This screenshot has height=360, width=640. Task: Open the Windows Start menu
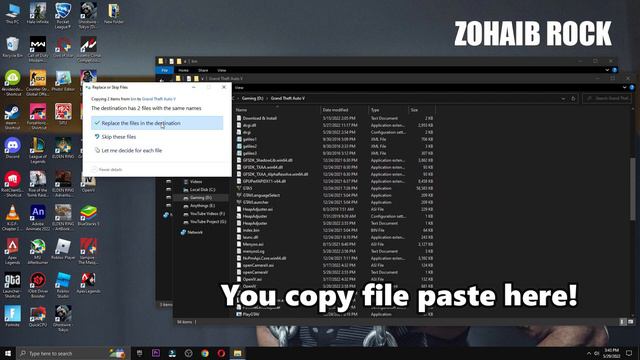pos(8,353)
